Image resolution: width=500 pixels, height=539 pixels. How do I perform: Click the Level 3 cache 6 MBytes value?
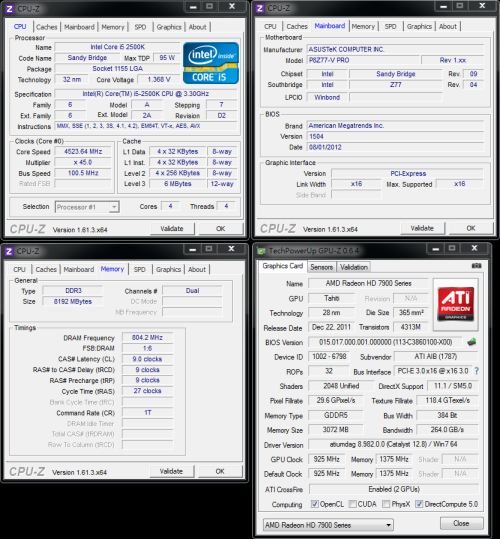click(x=178, y=184)
